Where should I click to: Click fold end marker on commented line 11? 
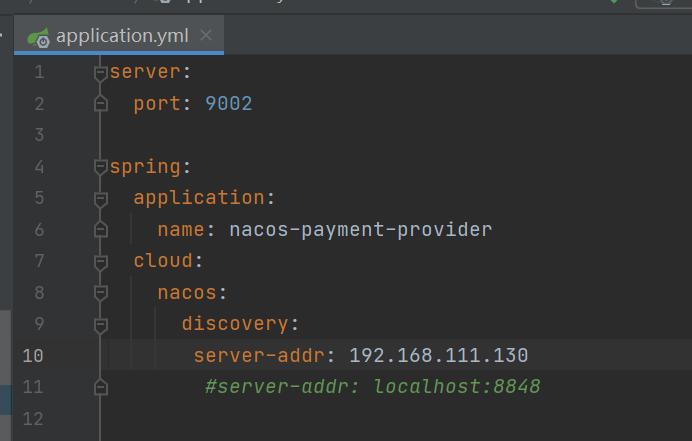(x=101, y=387)
